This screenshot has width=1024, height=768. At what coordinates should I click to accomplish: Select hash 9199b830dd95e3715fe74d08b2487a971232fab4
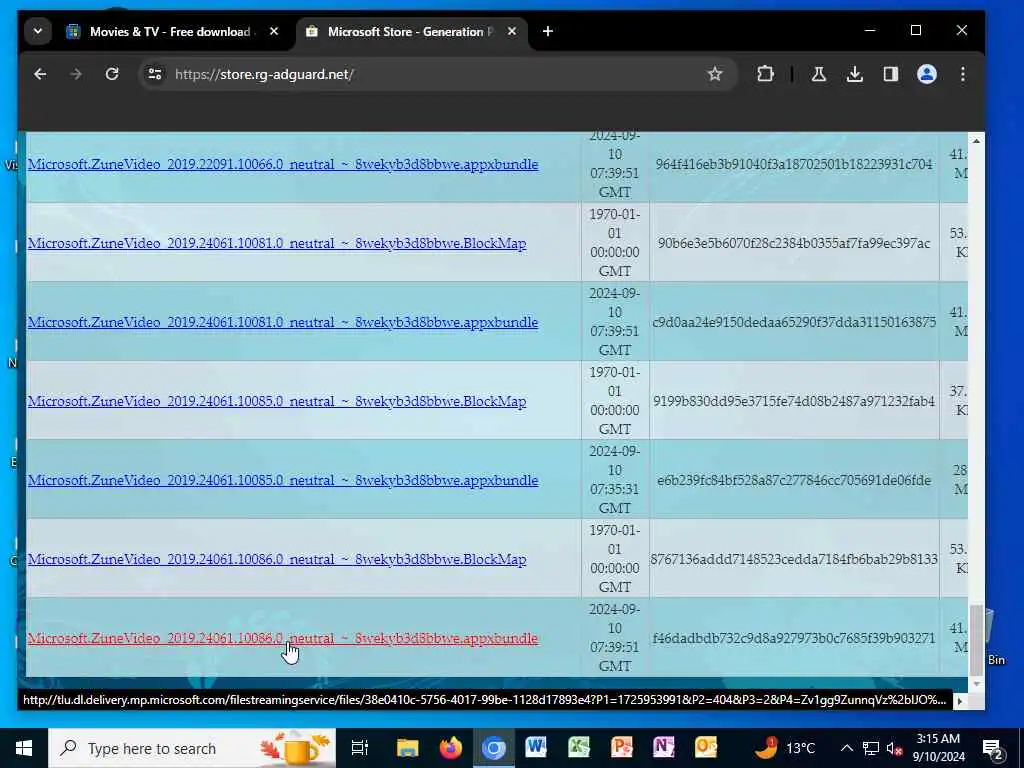[x=794, y=401]
